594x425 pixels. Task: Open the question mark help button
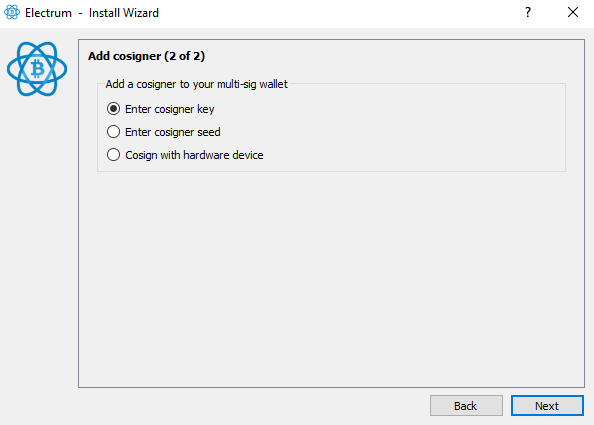[528, 12]
